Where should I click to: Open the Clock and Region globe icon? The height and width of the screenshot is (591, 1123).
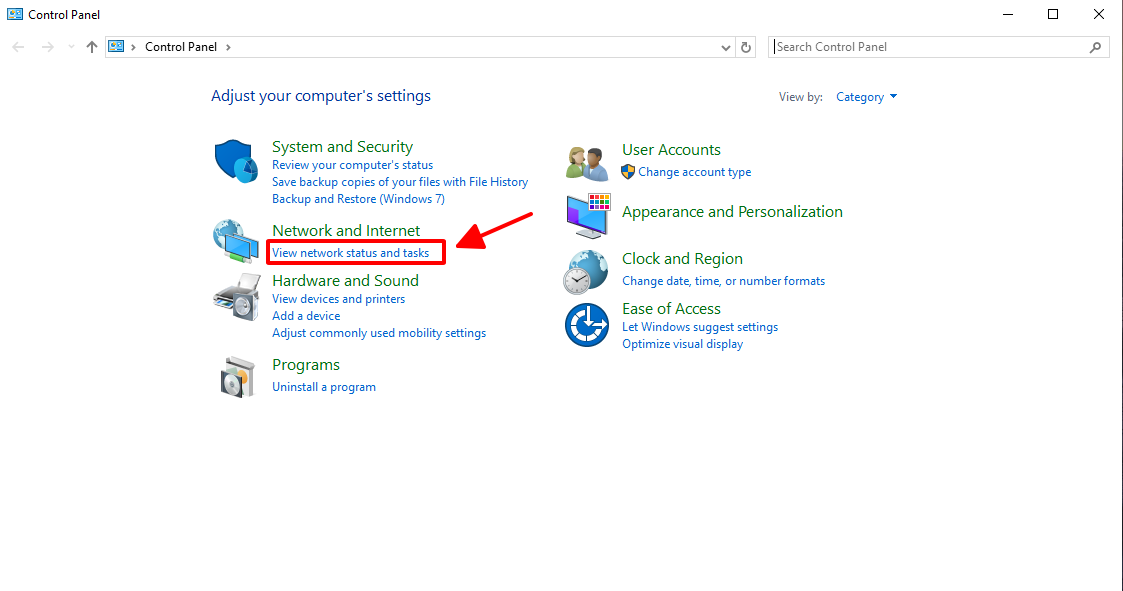coord(586,271)
